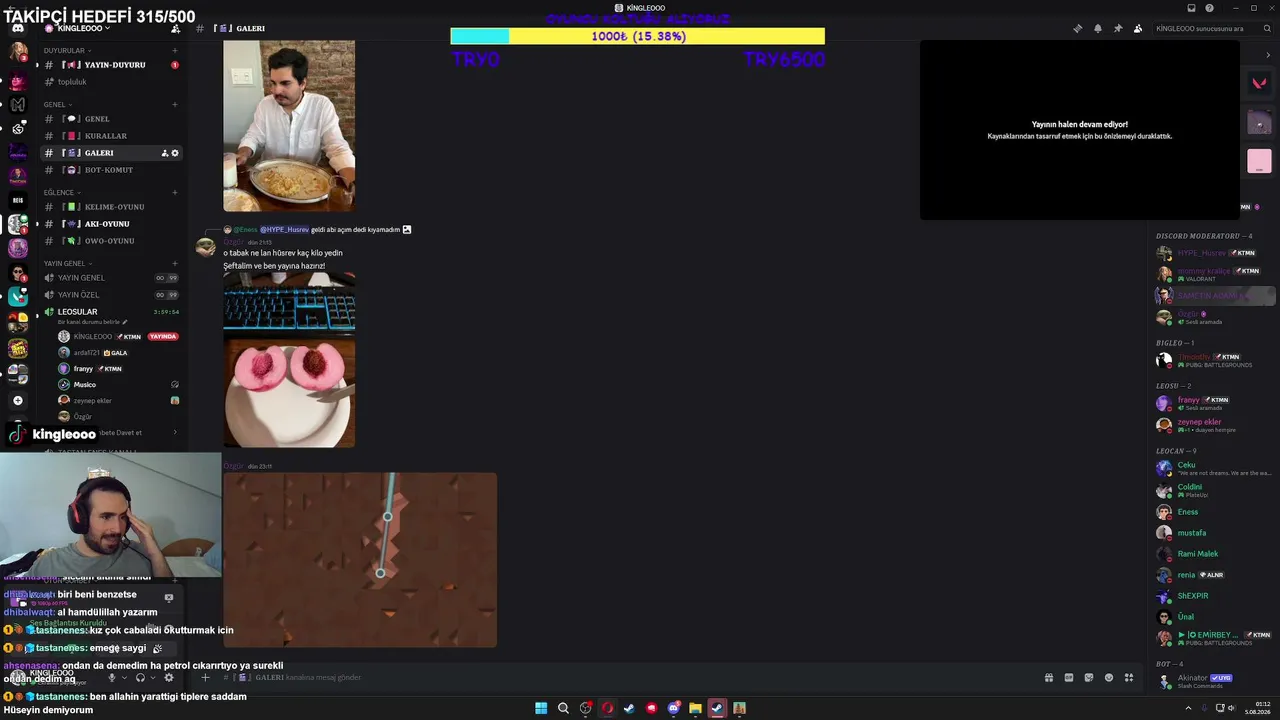Create a channel in the DUYURULAR category
This screenshot has width=1280, height=720.
(175, 50)
